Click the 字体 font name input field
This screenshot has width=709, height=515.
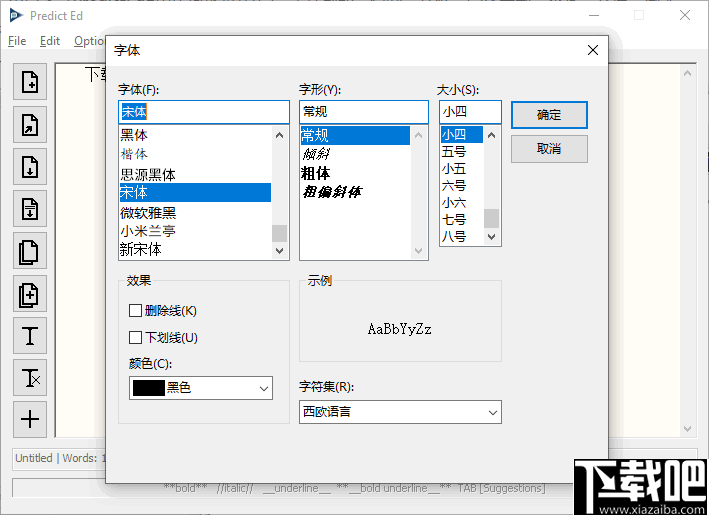click(x=204, y=112)
